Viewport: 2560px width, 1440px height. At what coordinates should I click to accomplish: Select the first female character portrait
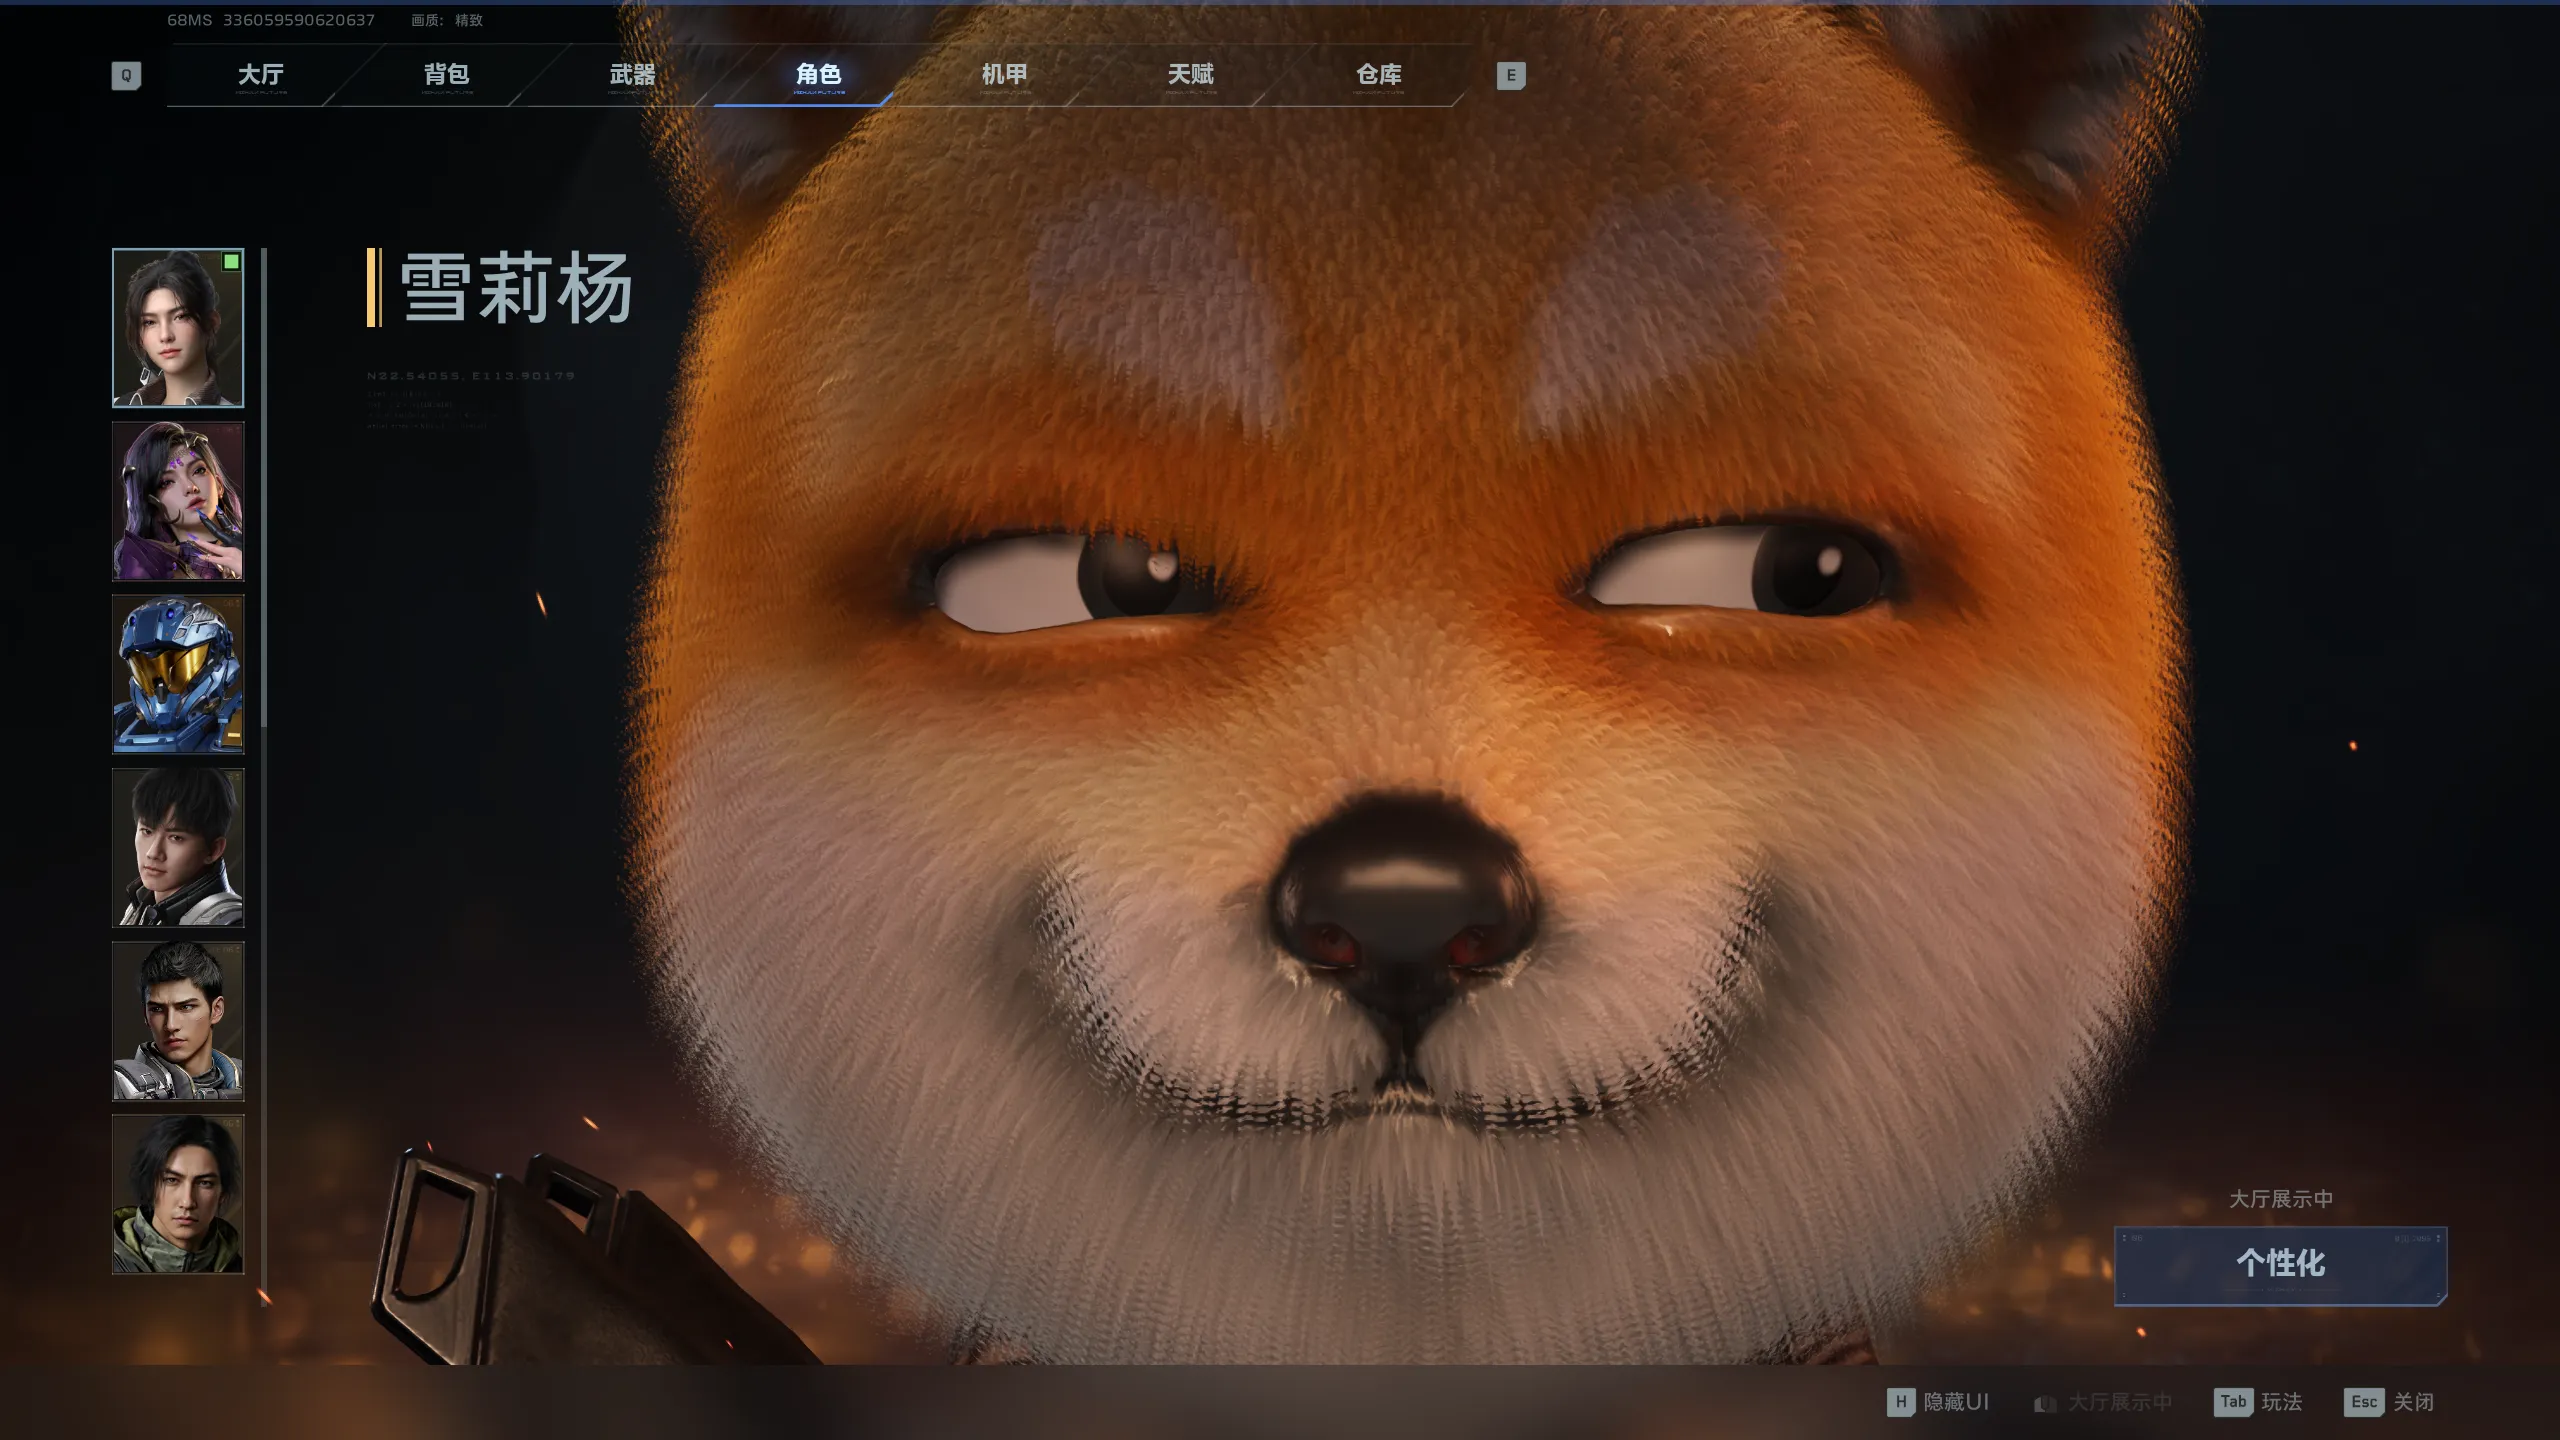(178, 328)
